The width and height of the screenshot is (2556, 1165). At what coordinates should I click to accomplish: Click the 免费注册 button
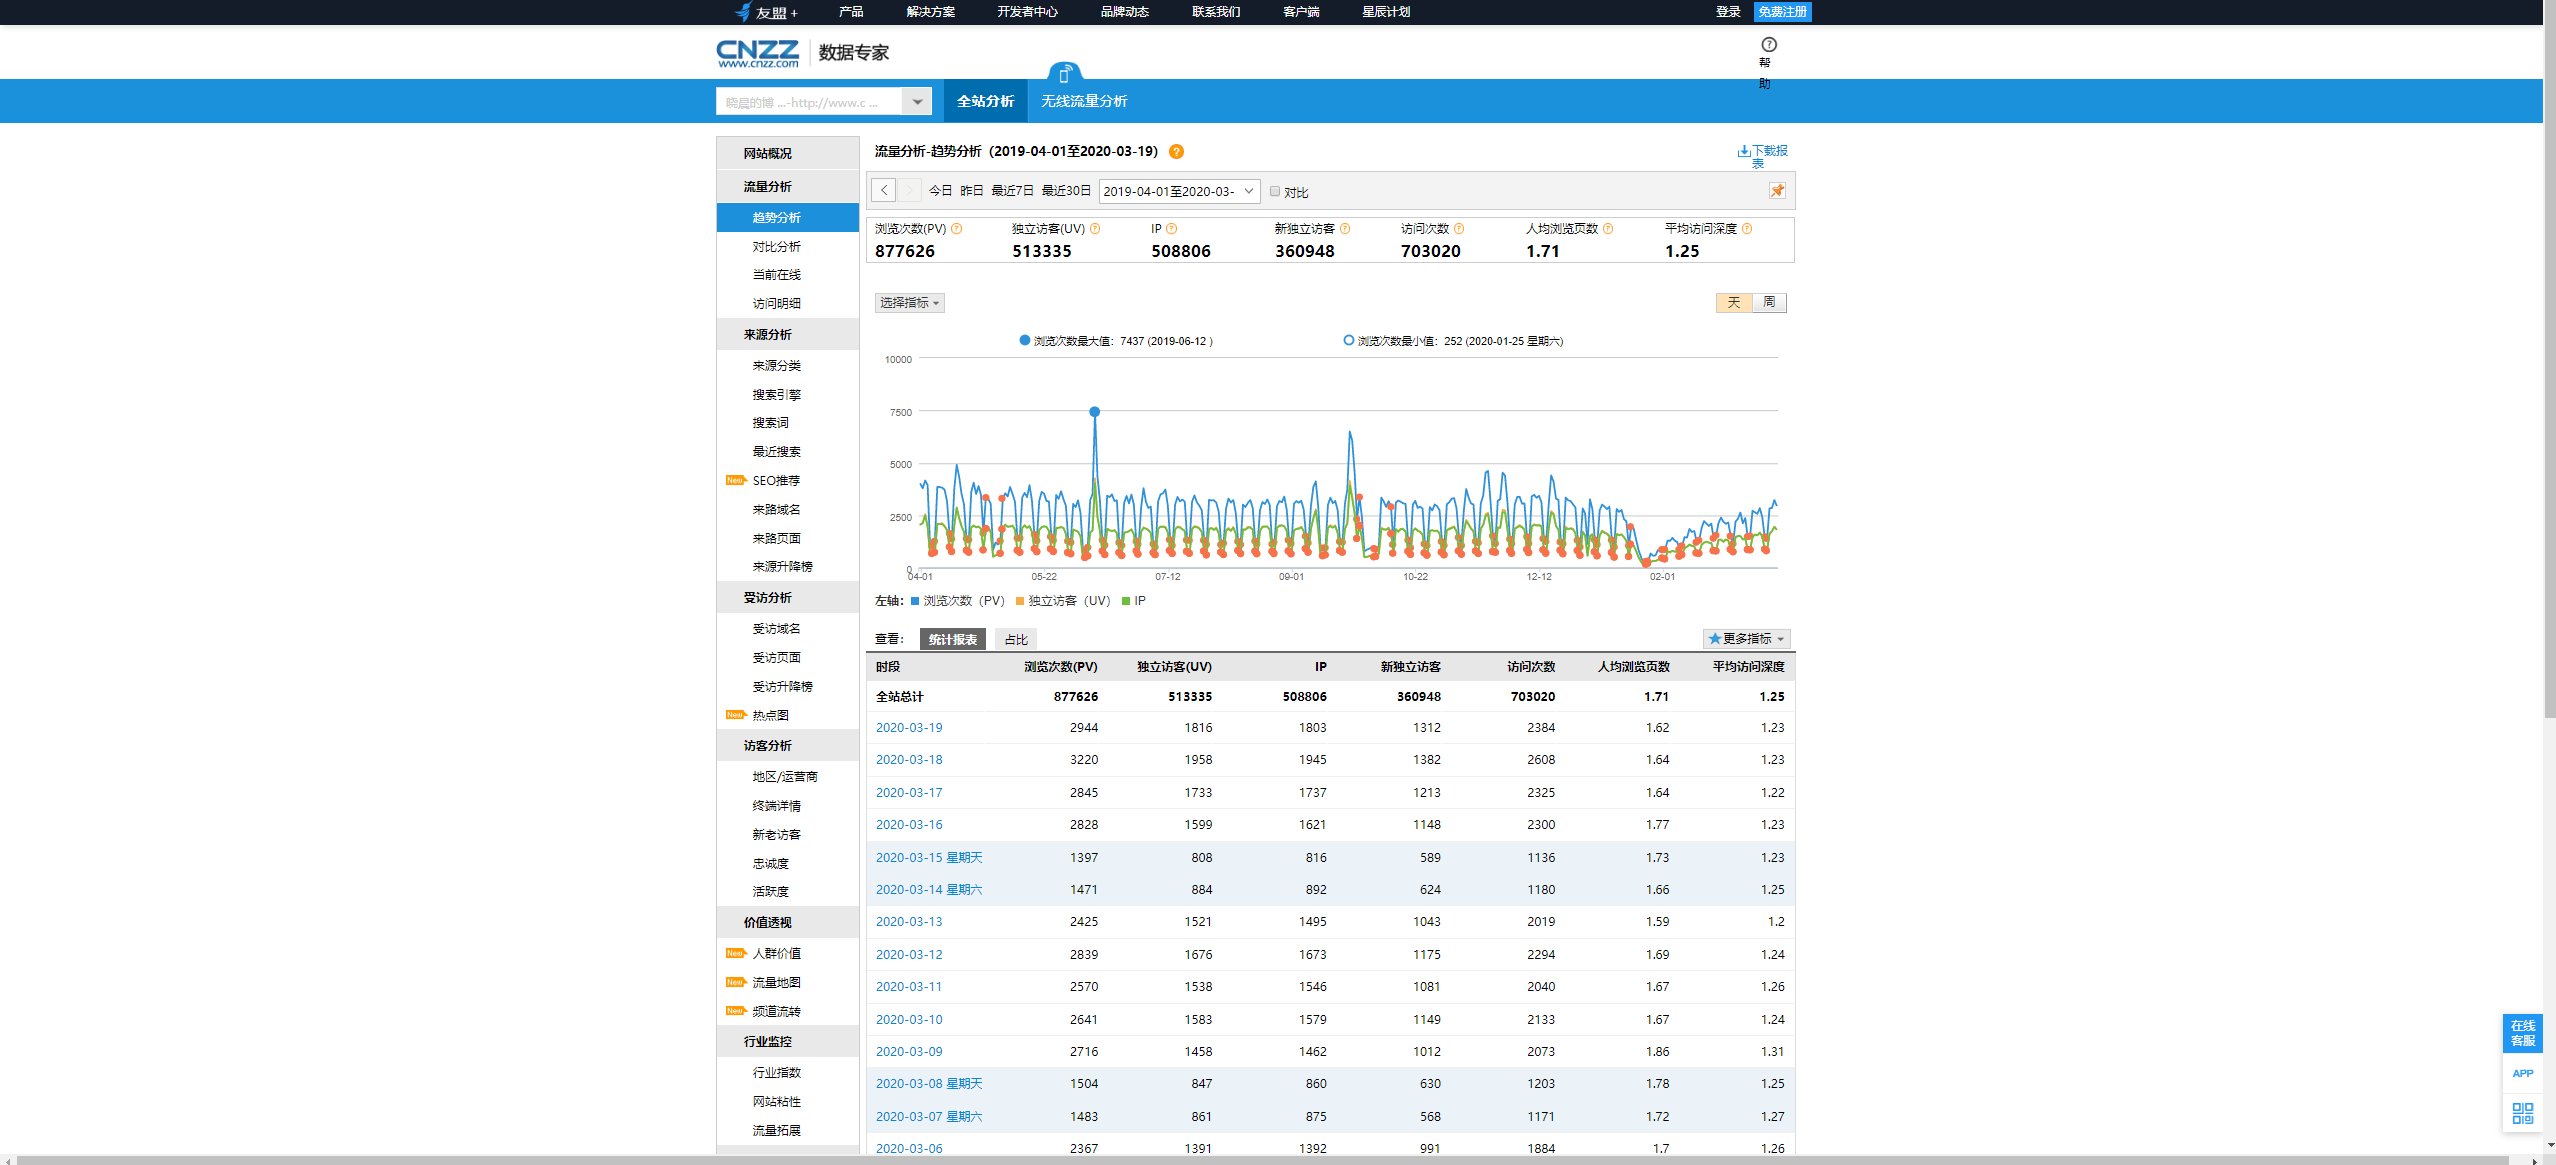pos(1782,12)
